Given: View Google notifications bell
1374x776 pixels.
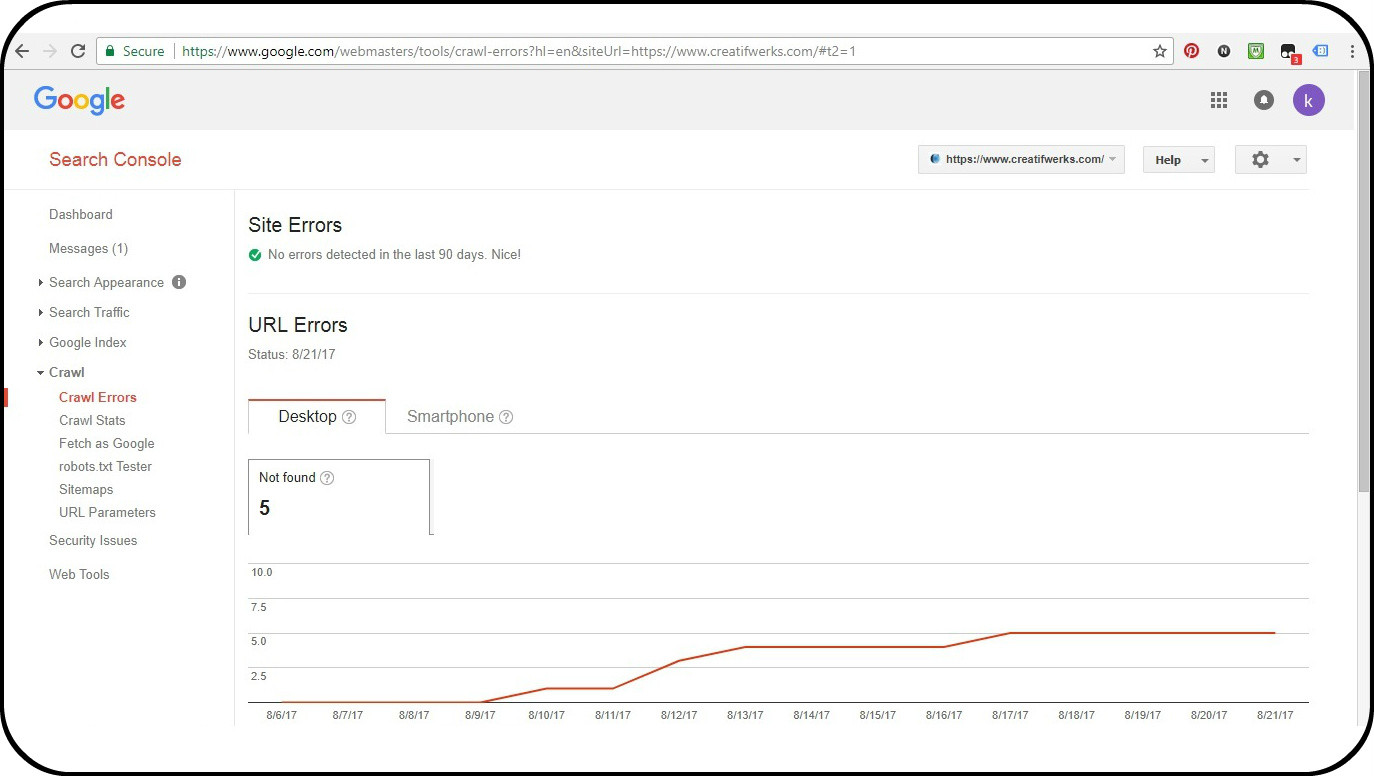Looking at the screenshot, I should 1264,100.
